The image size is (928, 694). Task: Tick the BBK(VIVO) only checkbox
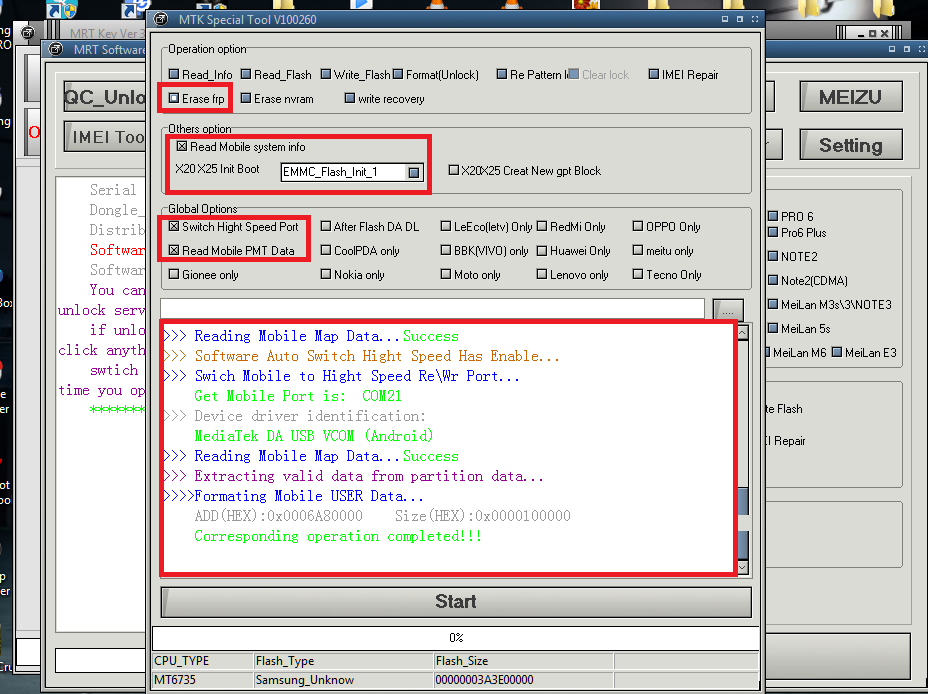point(446,250)
